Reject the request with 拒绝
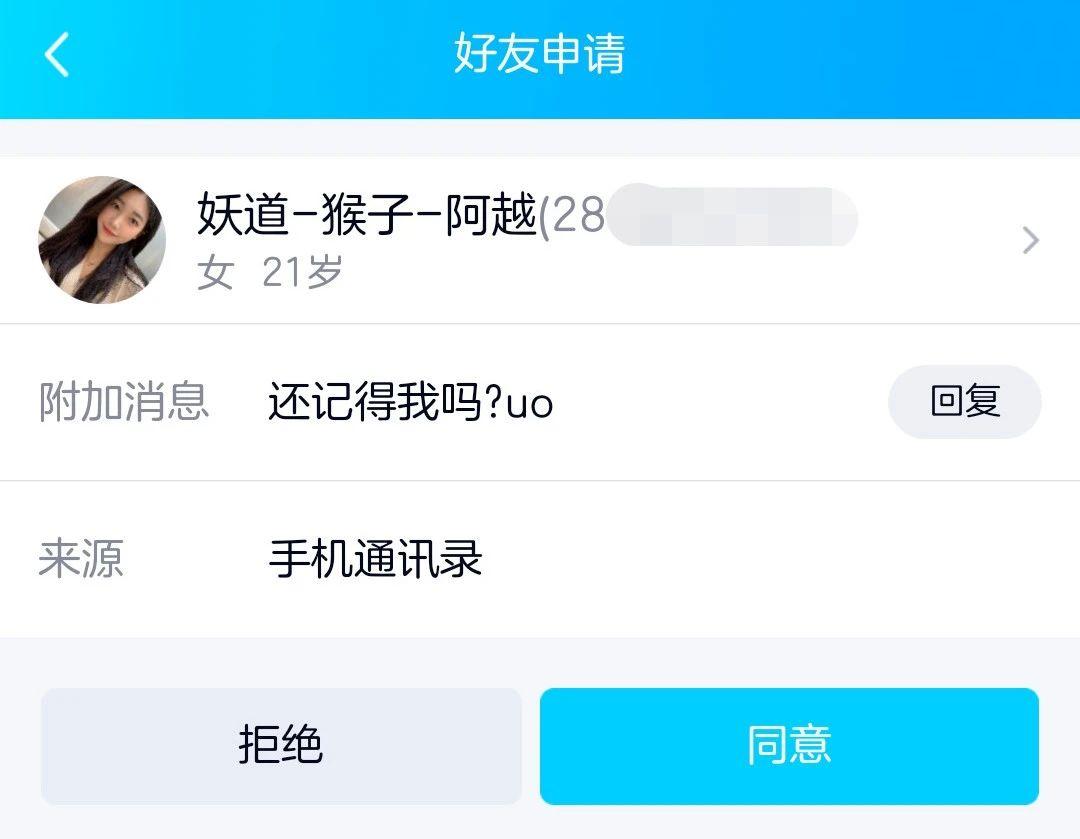Viewport: 1080px width, 839px height. (x=281, y=745)
